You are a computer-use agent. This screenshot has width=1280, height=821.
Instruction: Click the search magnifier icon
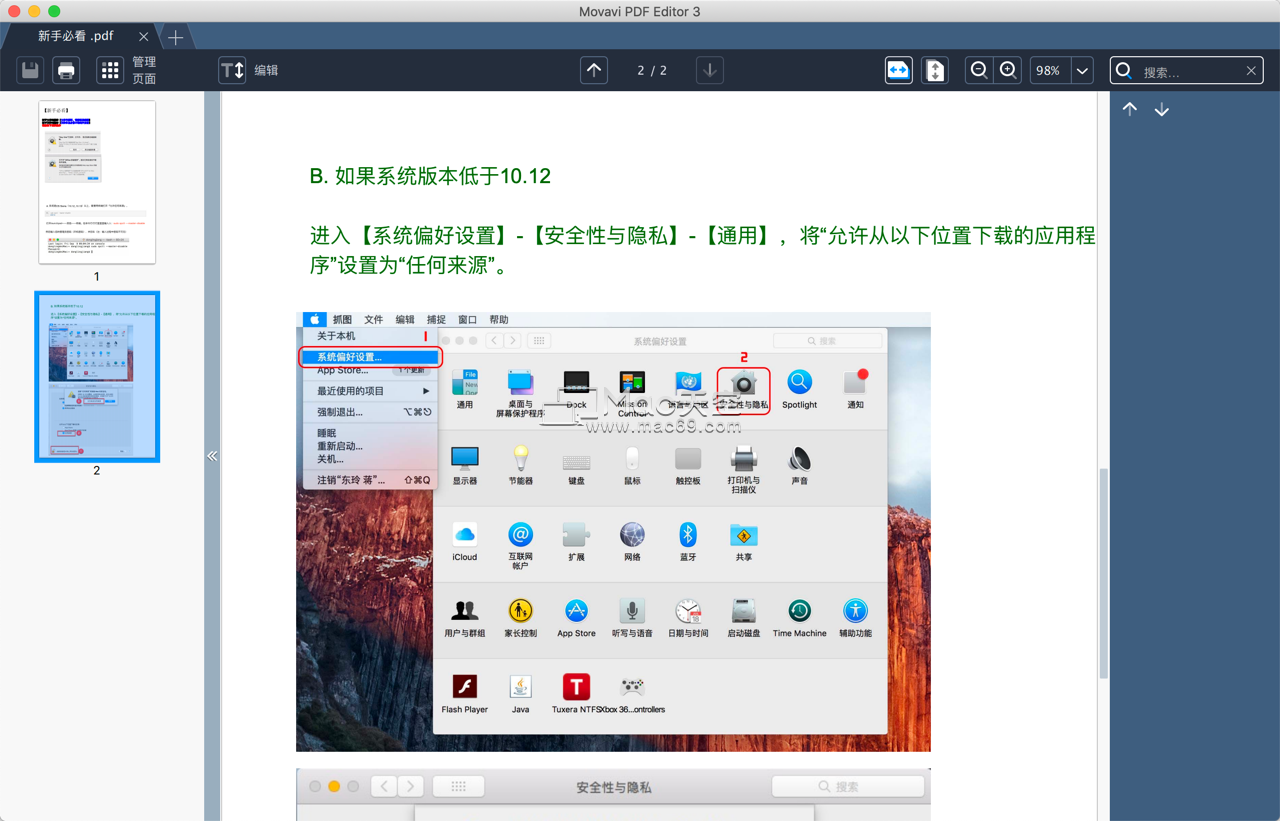click(1124, 71)
